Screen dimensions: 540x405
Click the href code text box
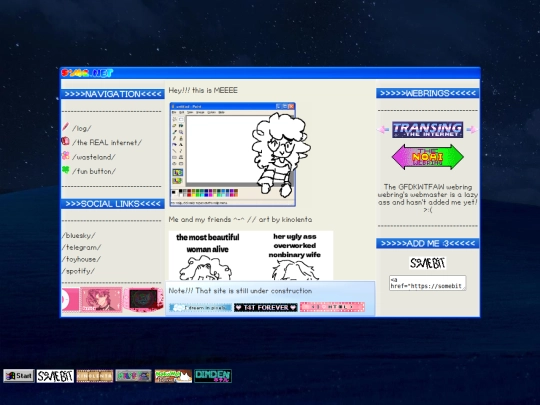click(427, 283)
